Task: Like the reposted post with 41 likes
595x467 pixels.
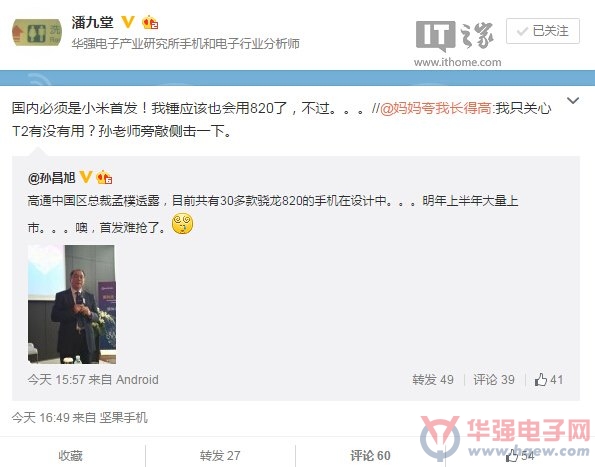Action: (548, 379)
